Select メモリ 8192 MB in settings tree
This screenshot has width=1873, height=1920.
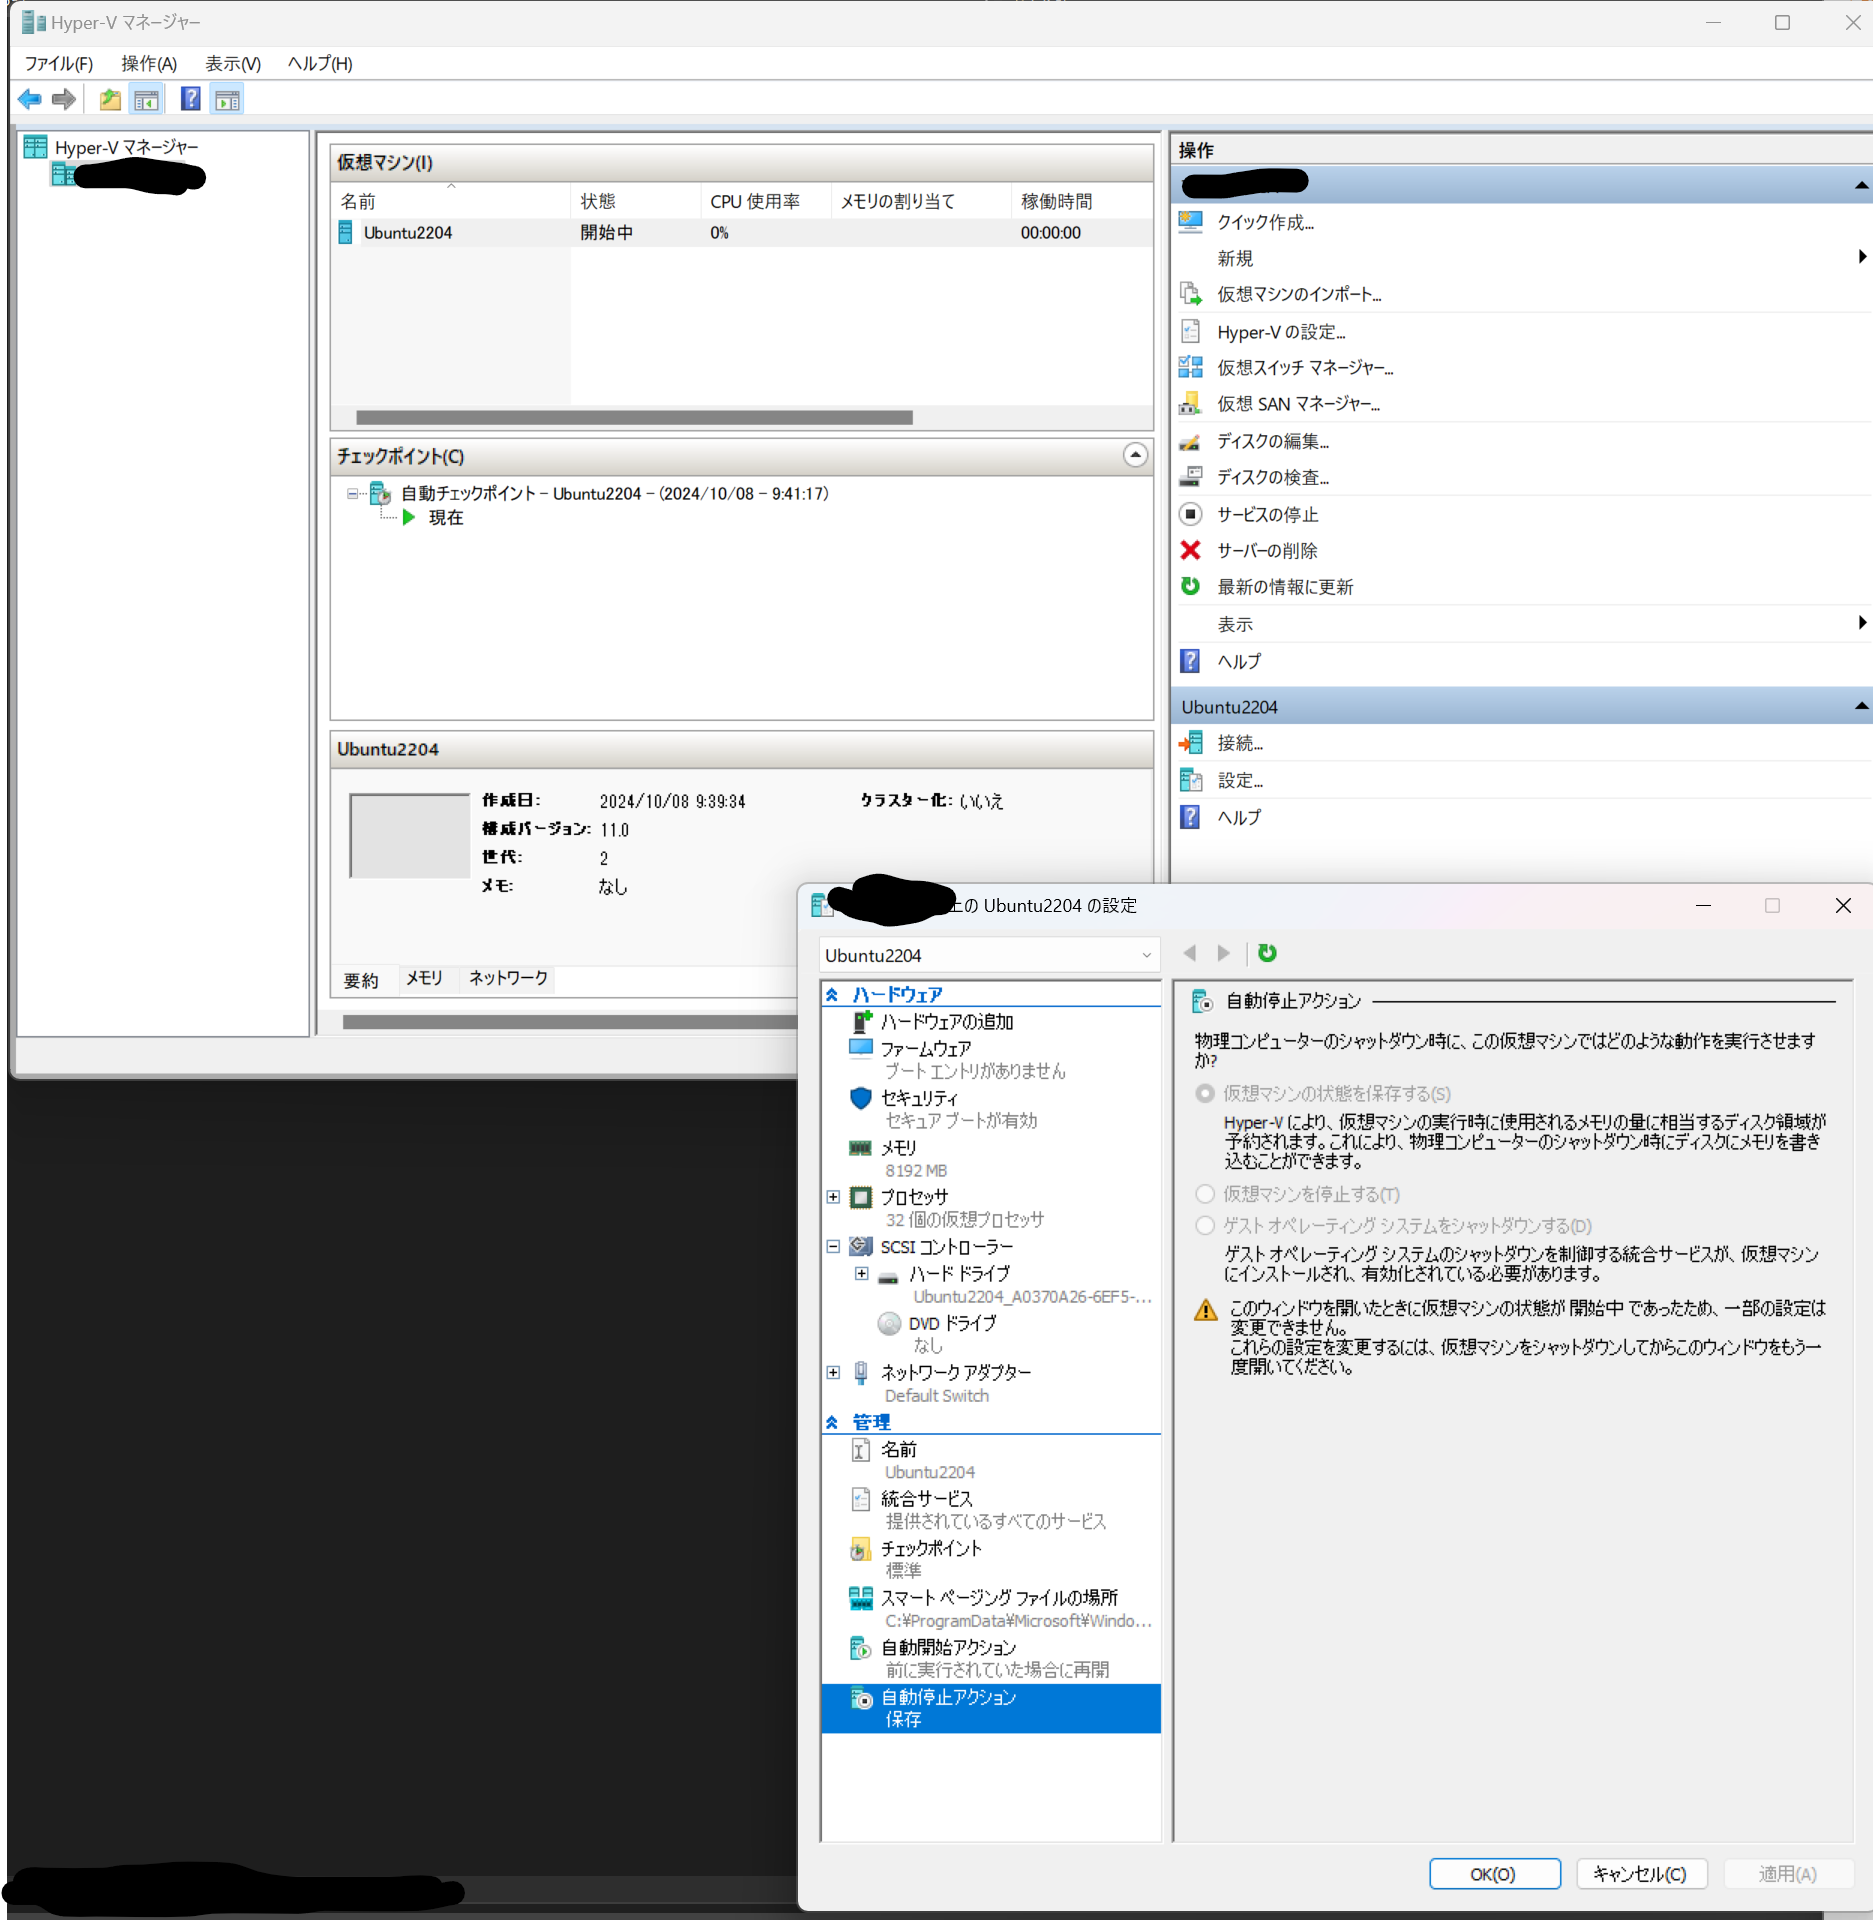pos(898,1158)
